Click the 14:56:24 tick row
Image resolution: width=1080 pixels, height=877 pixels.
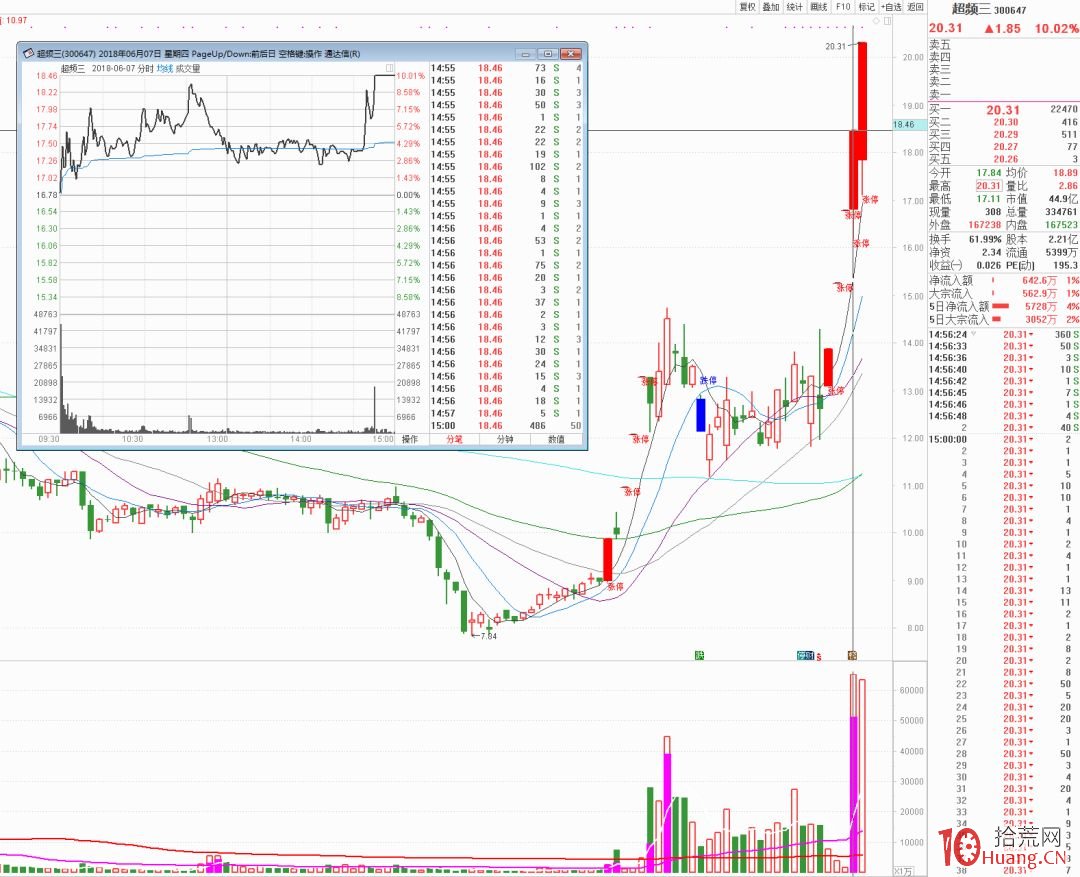point(1004,334)
